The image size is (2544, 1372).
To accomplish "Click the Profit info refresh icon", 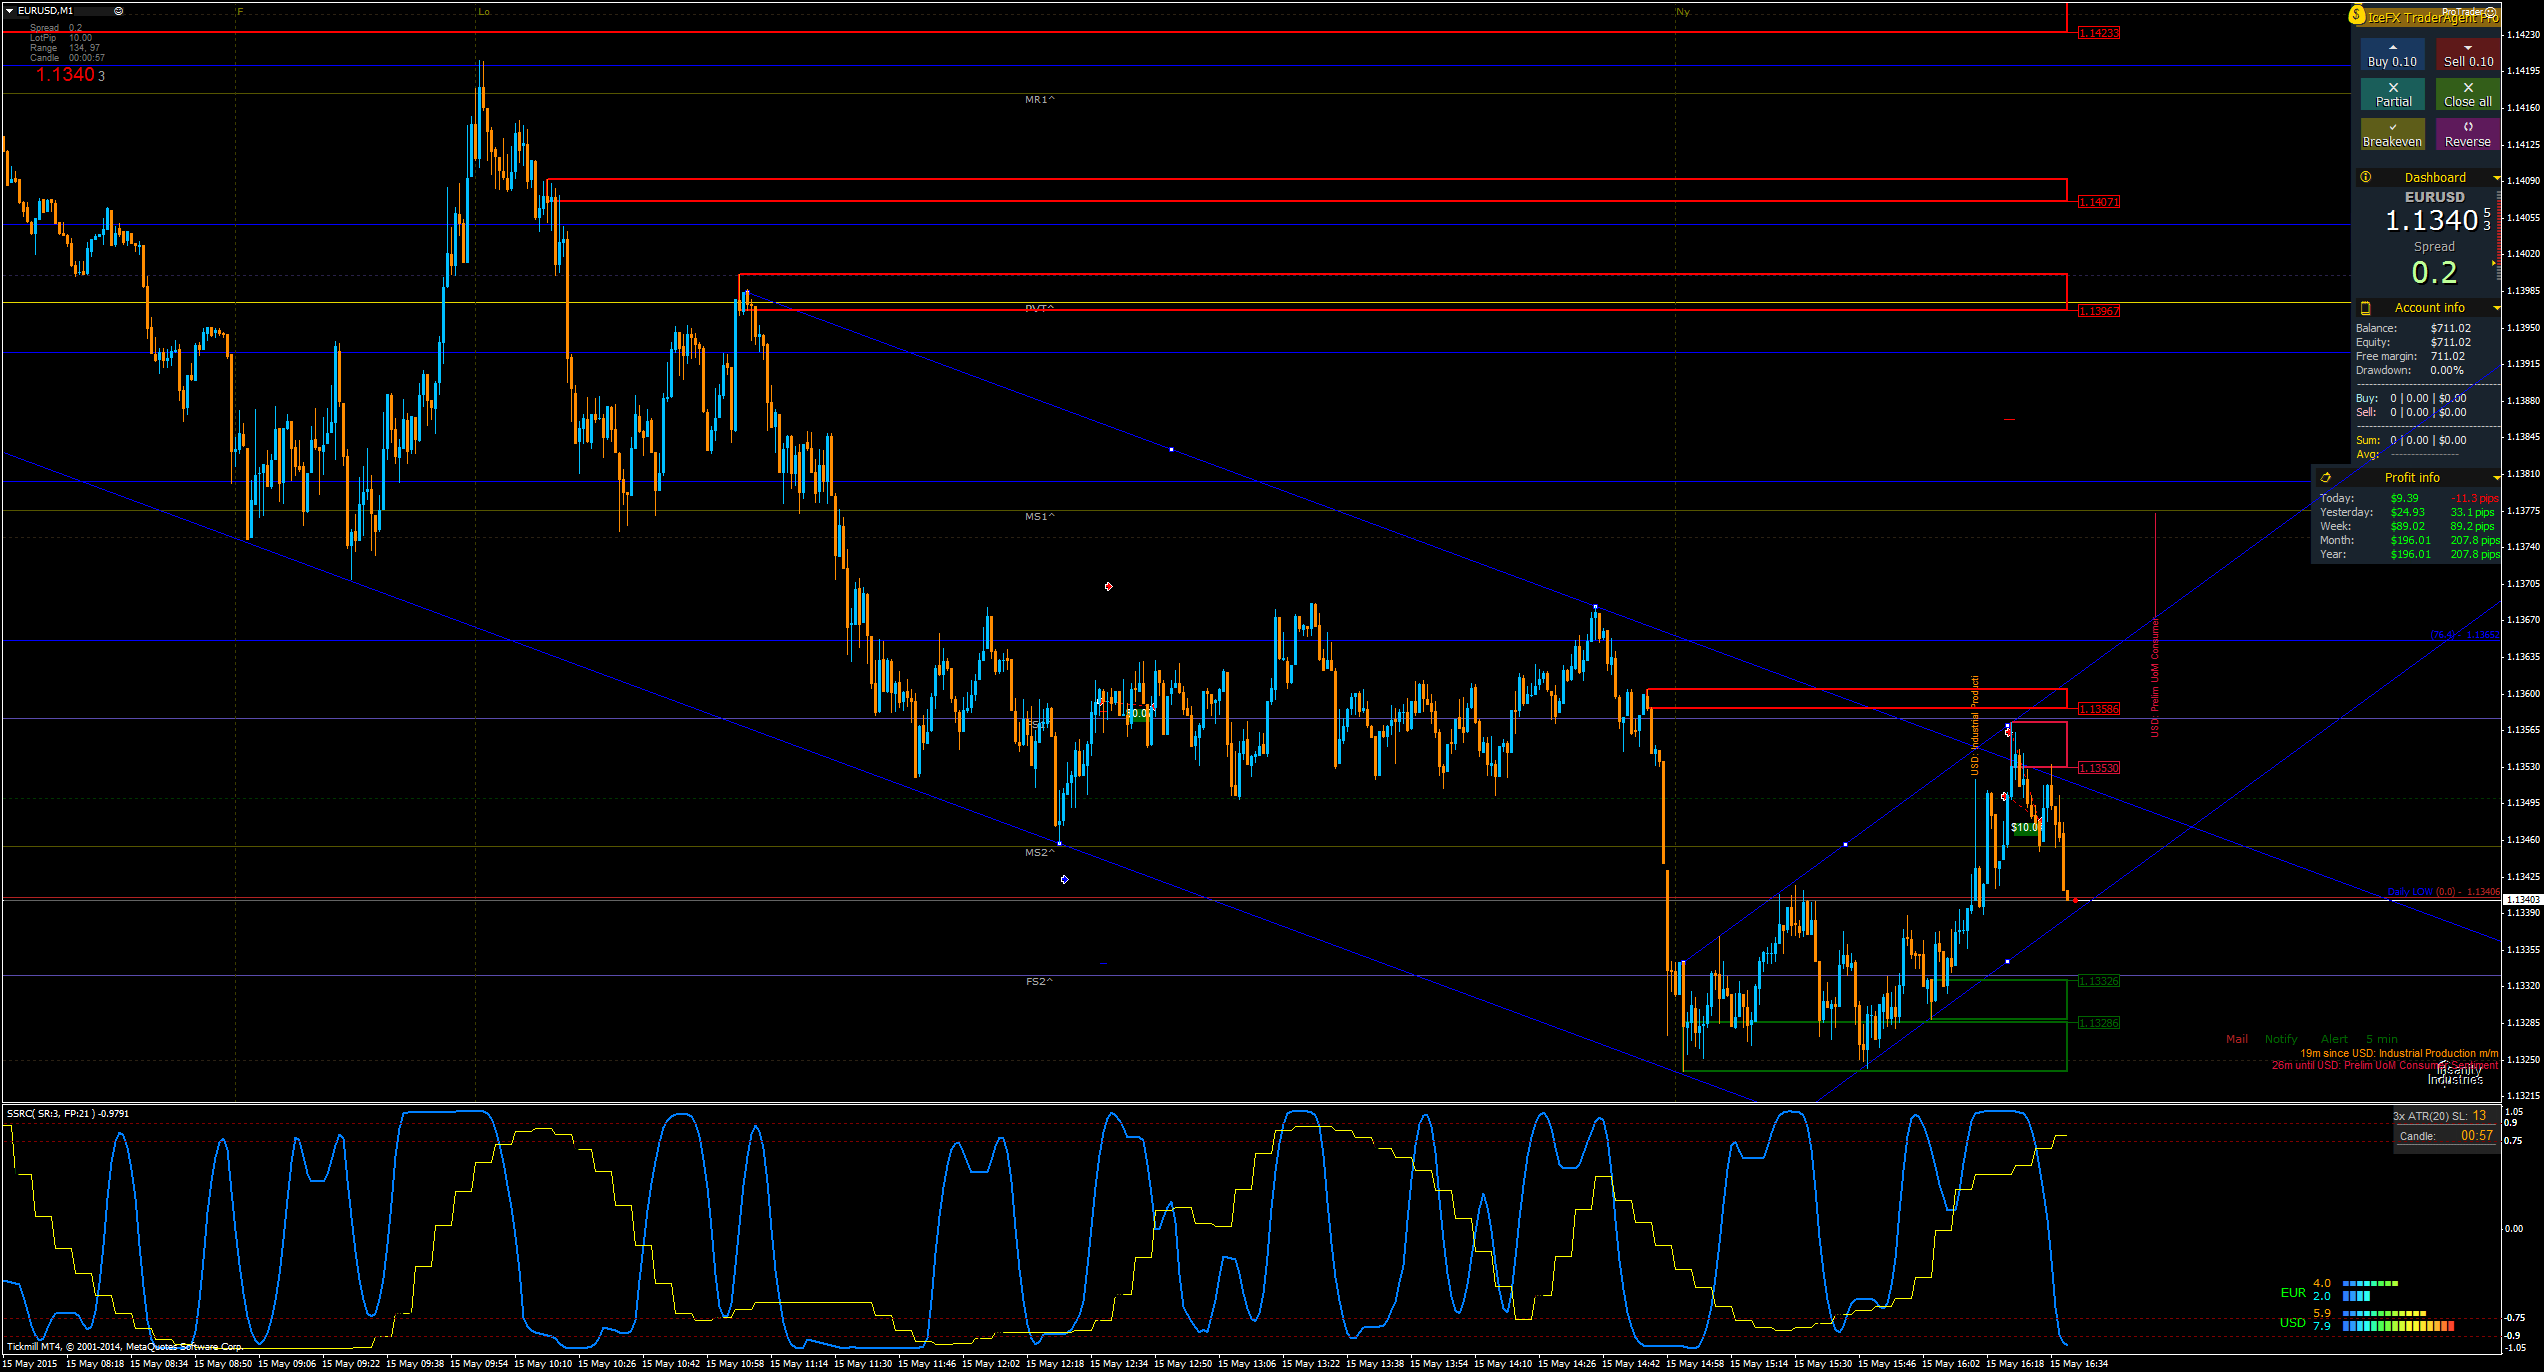I will (2325, 478).
